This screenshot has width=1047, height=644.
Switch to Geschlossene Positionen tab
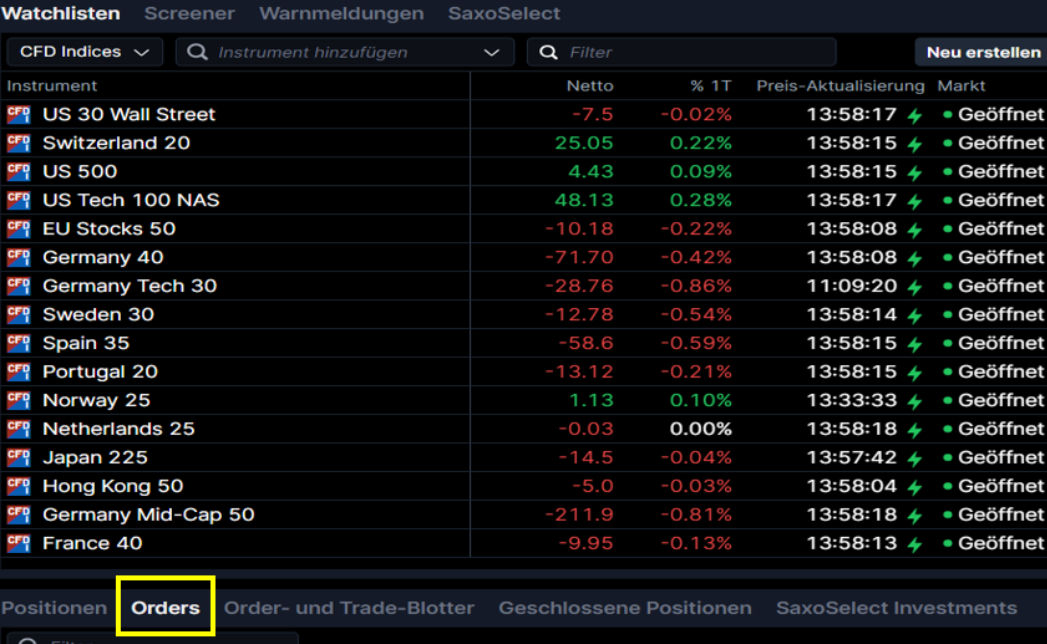click(625, 608)
